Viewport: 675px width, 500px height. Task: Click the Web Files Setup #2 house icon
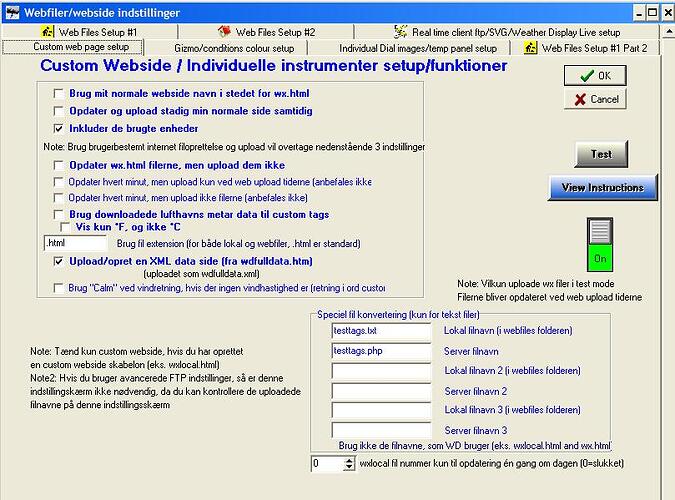tap(224, 31)
